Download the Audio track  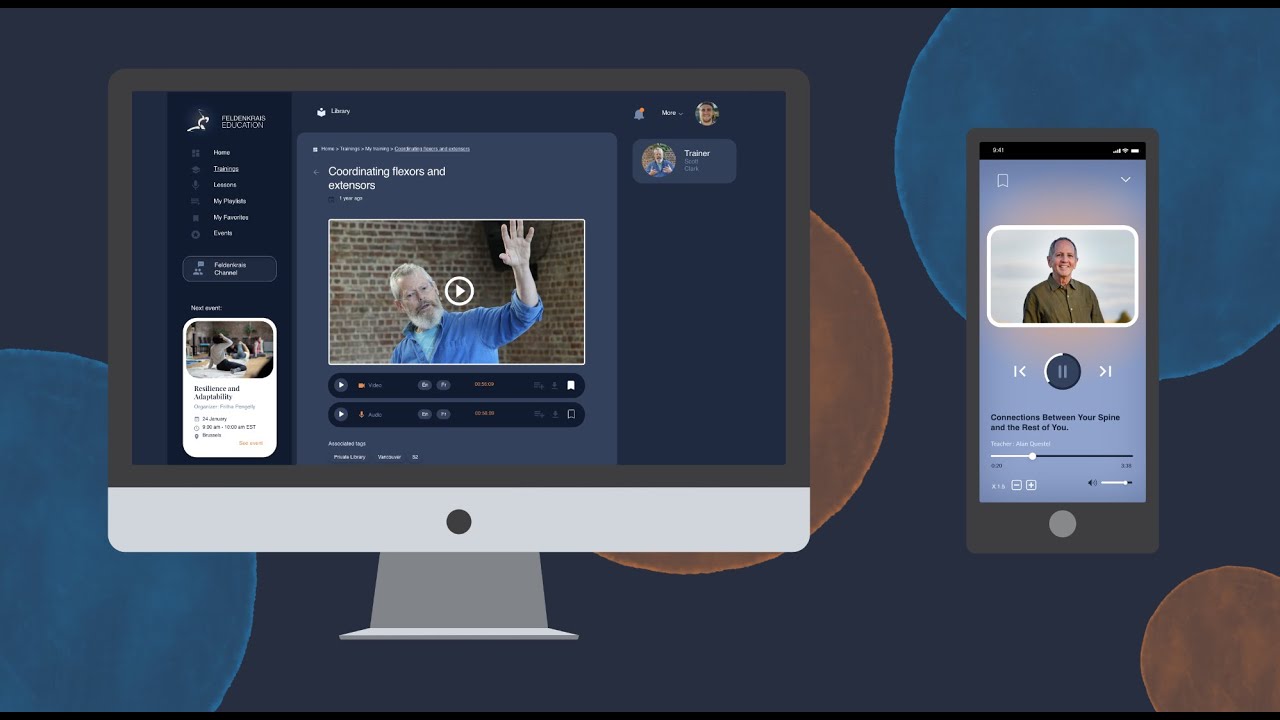554,414
